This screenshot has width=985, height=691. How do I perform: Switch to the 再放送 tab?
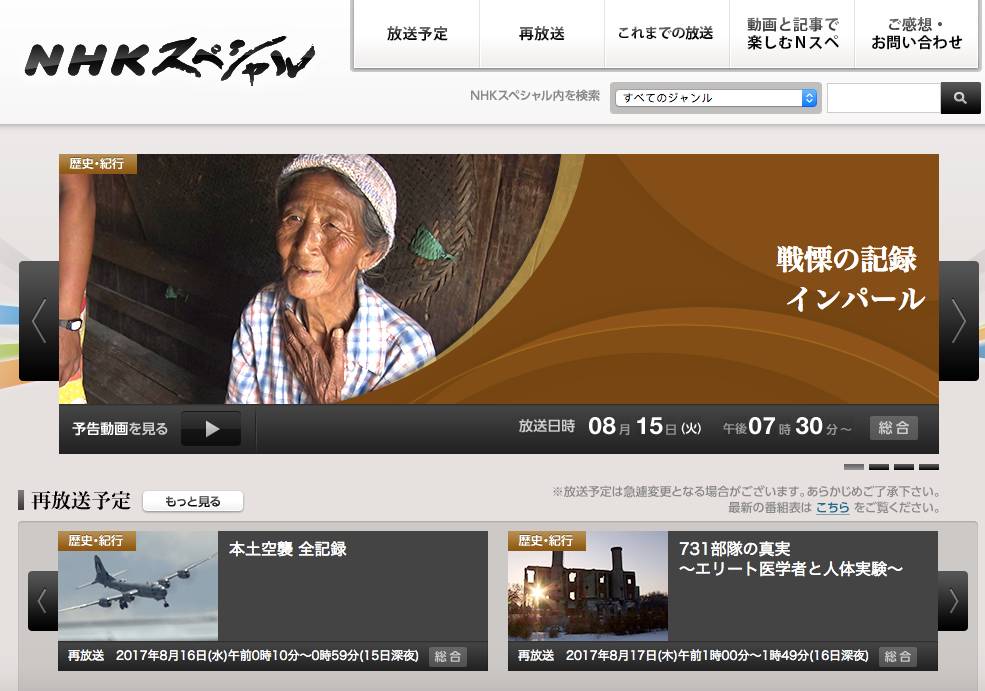pyautogui.click(x=541, y=33)
